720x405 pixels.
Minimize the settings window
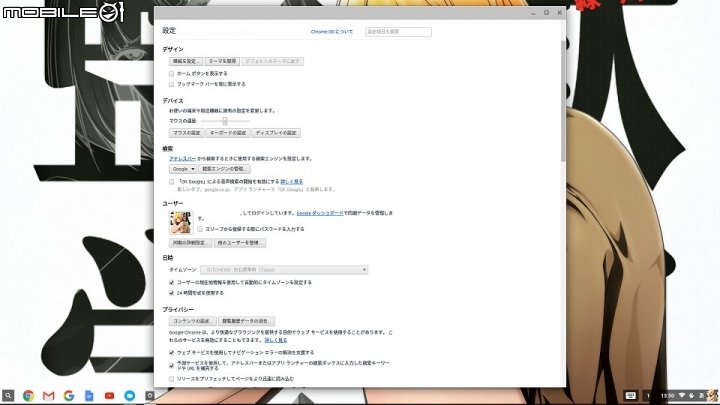click(x=533, y=13)
